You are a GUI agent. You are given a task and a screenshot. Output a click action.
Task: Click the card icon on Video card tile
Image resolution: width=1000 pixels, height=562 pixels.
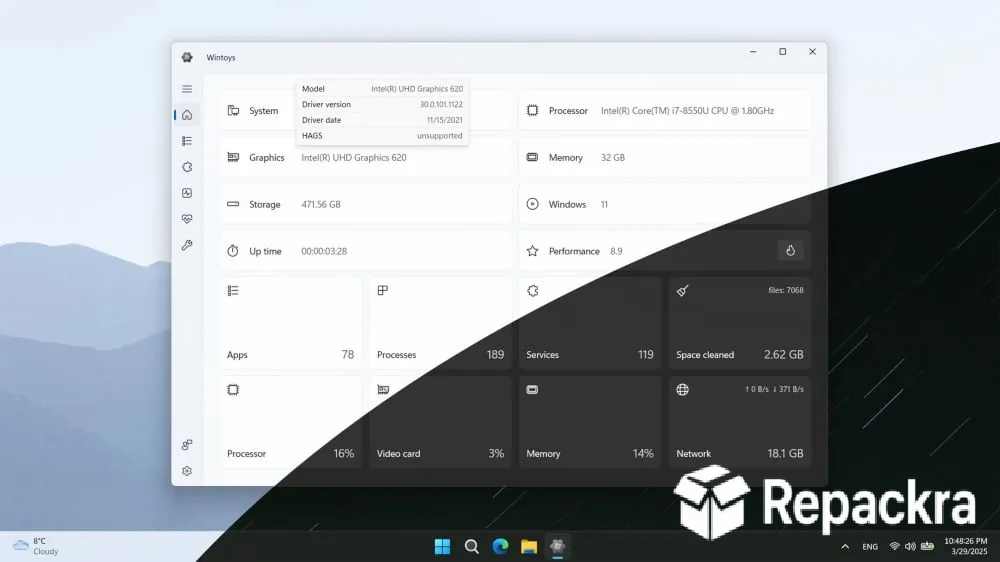tap(383, 389)
